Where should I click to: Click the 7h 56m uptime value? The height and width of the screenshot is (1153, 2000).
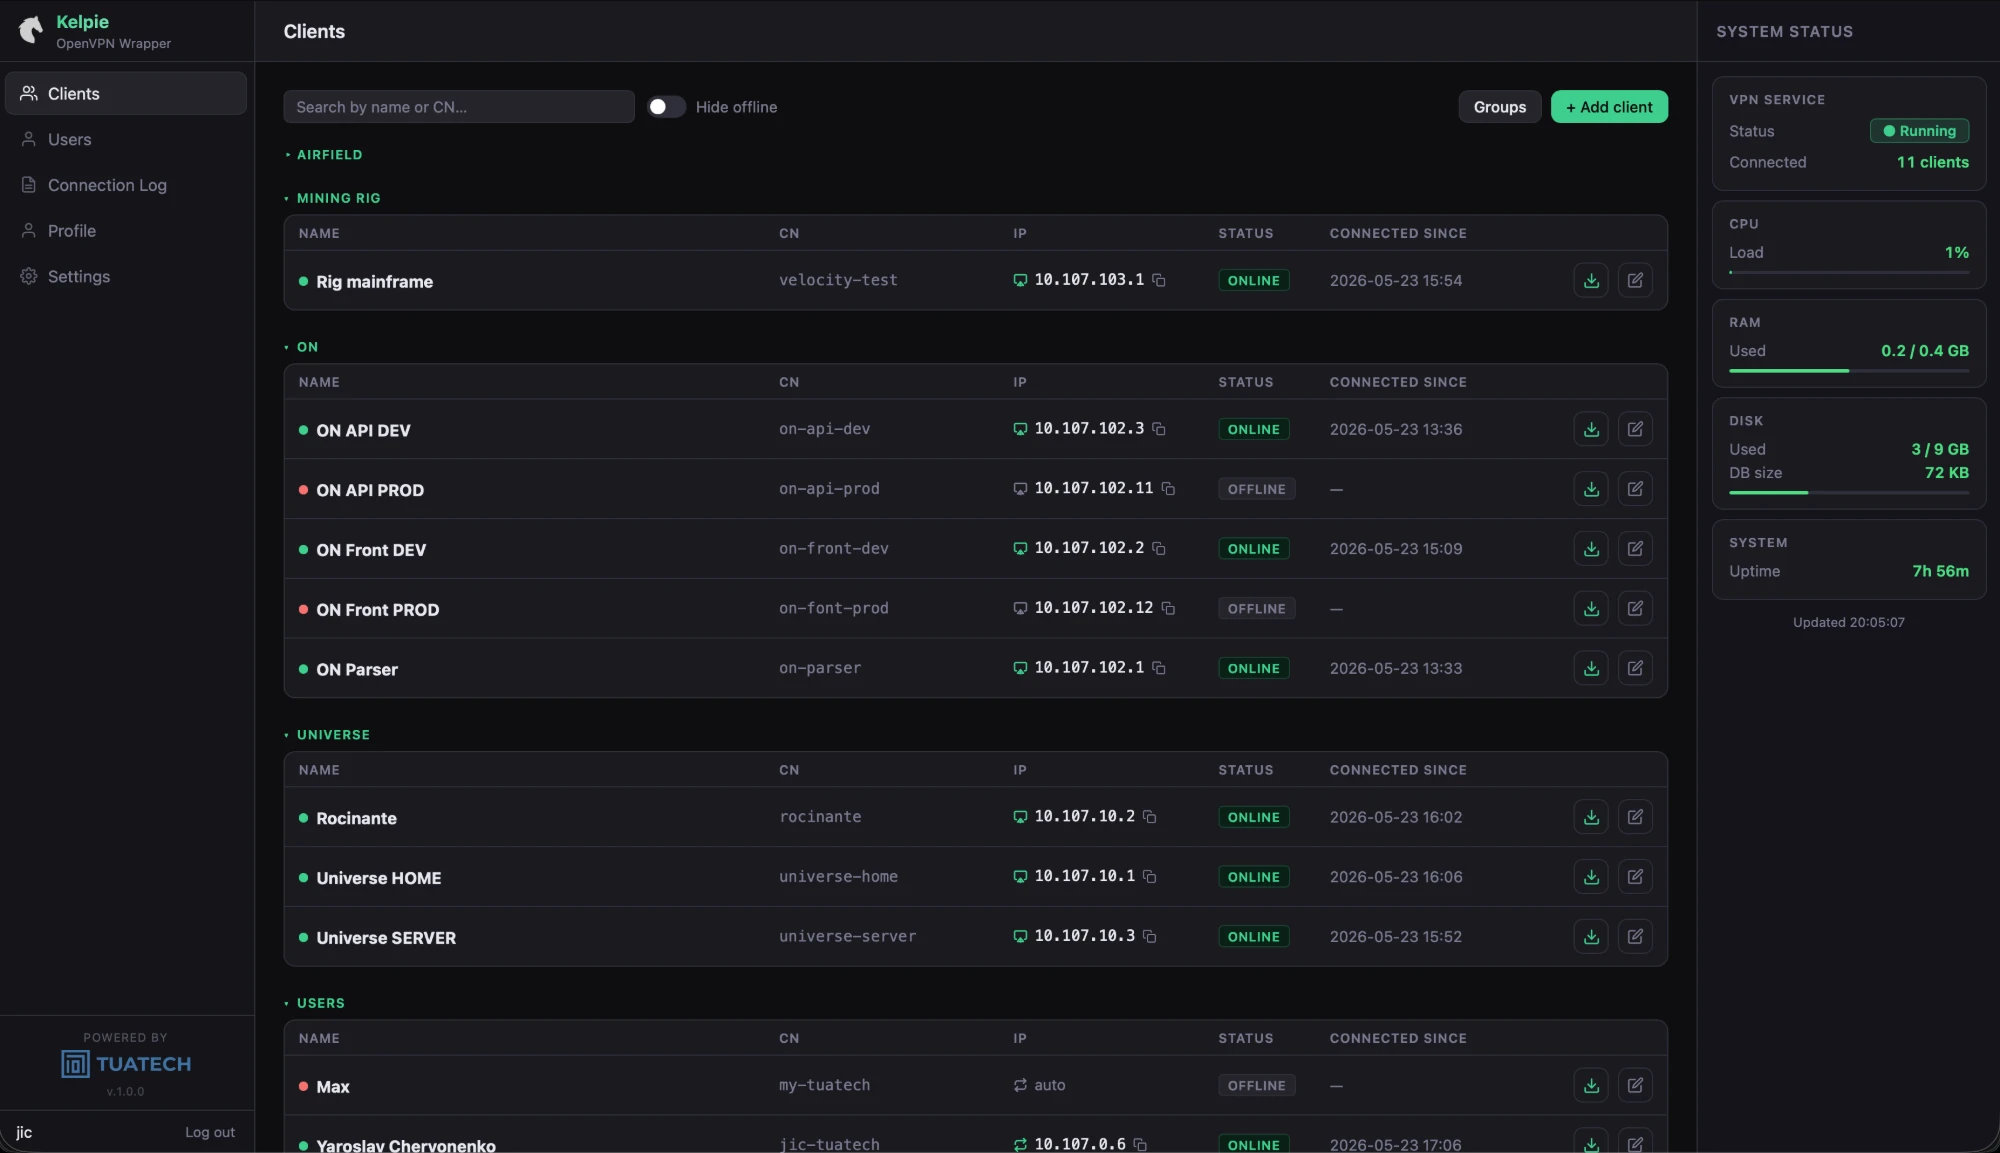1940,571
